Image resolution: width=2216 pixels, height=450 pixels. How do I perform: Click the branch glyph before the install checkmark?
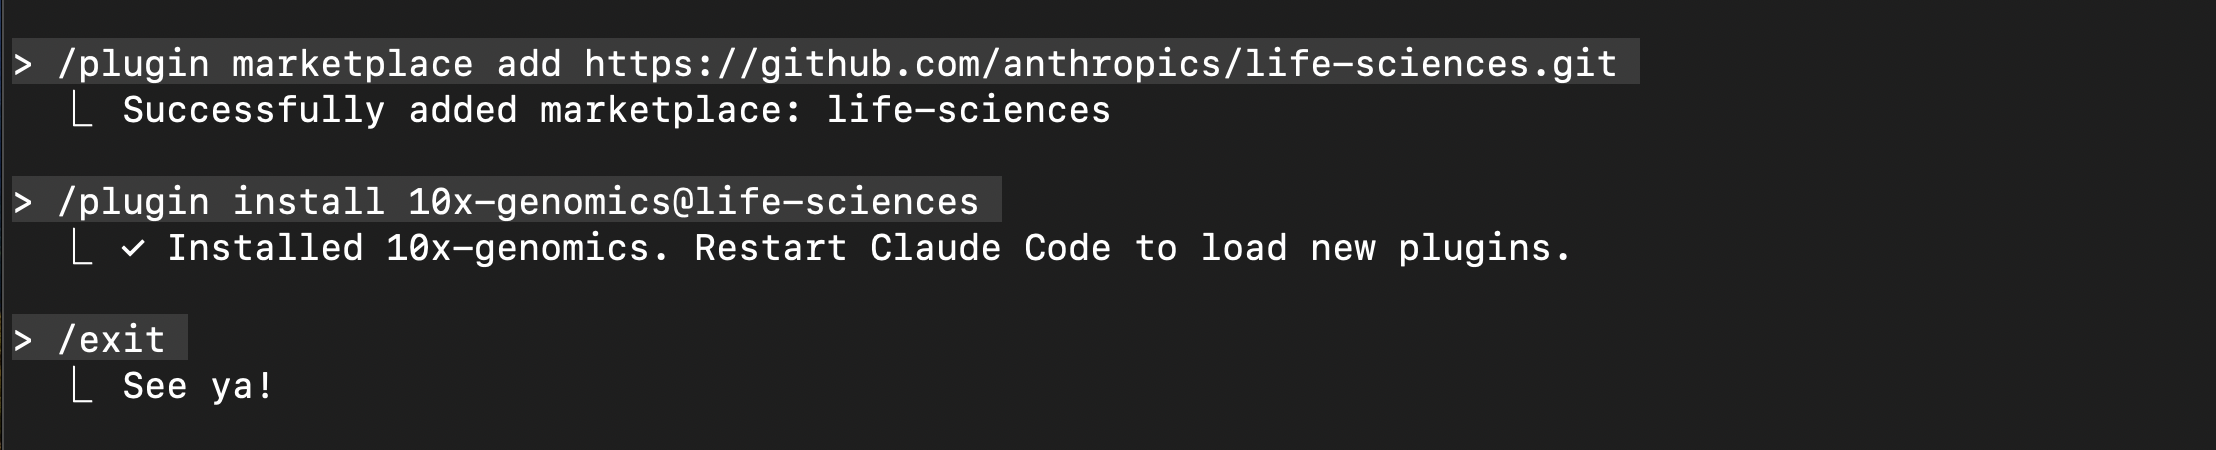(82, 250)
